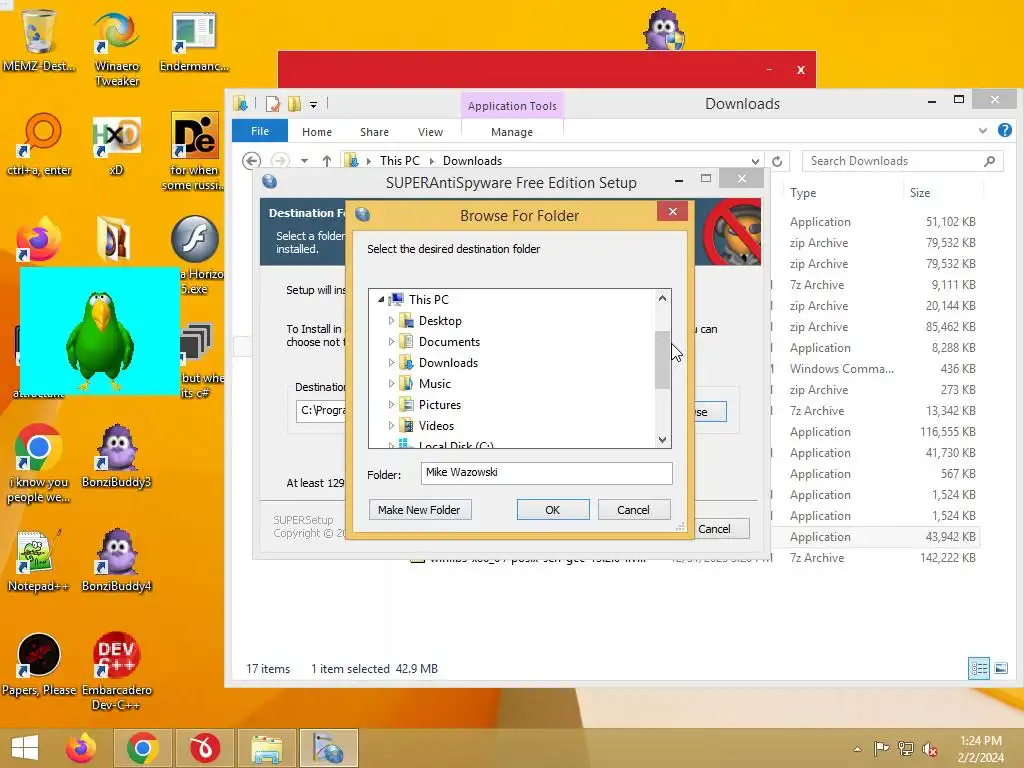Open the Flash player desktop icon

194,238
